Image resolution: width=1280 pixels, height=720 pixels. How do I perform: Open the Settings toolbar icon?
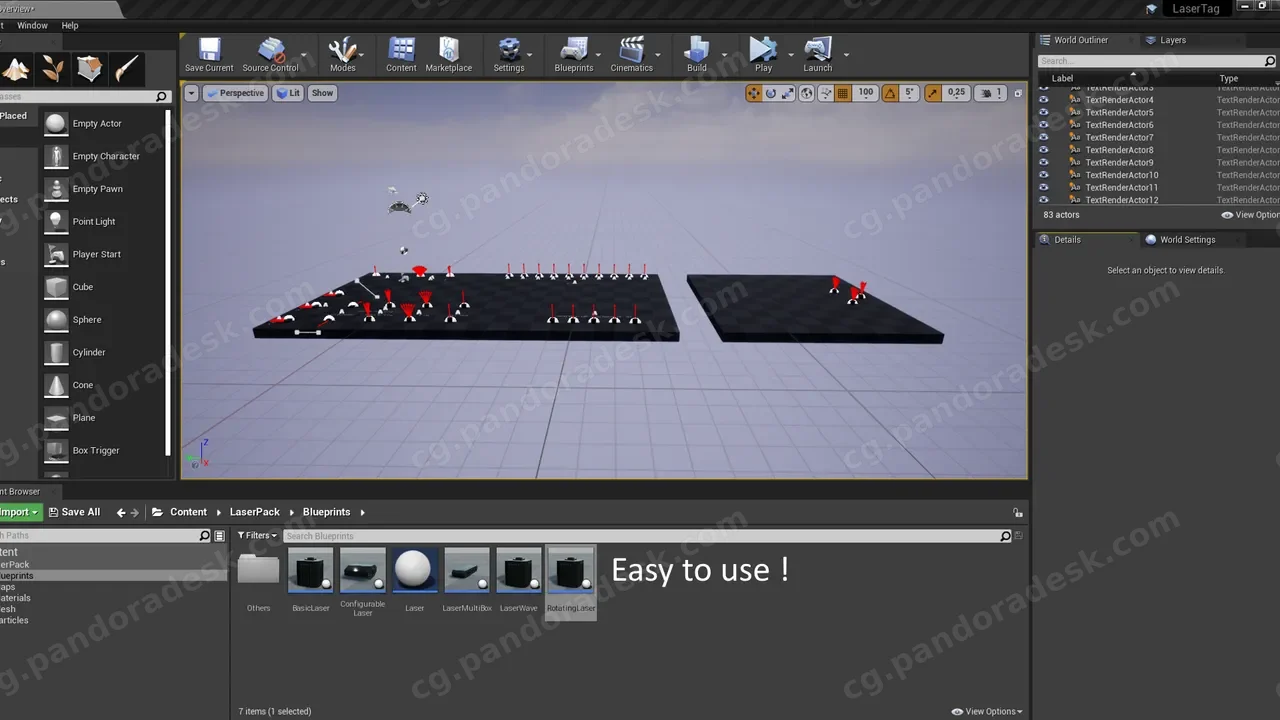tap(509, 54)
